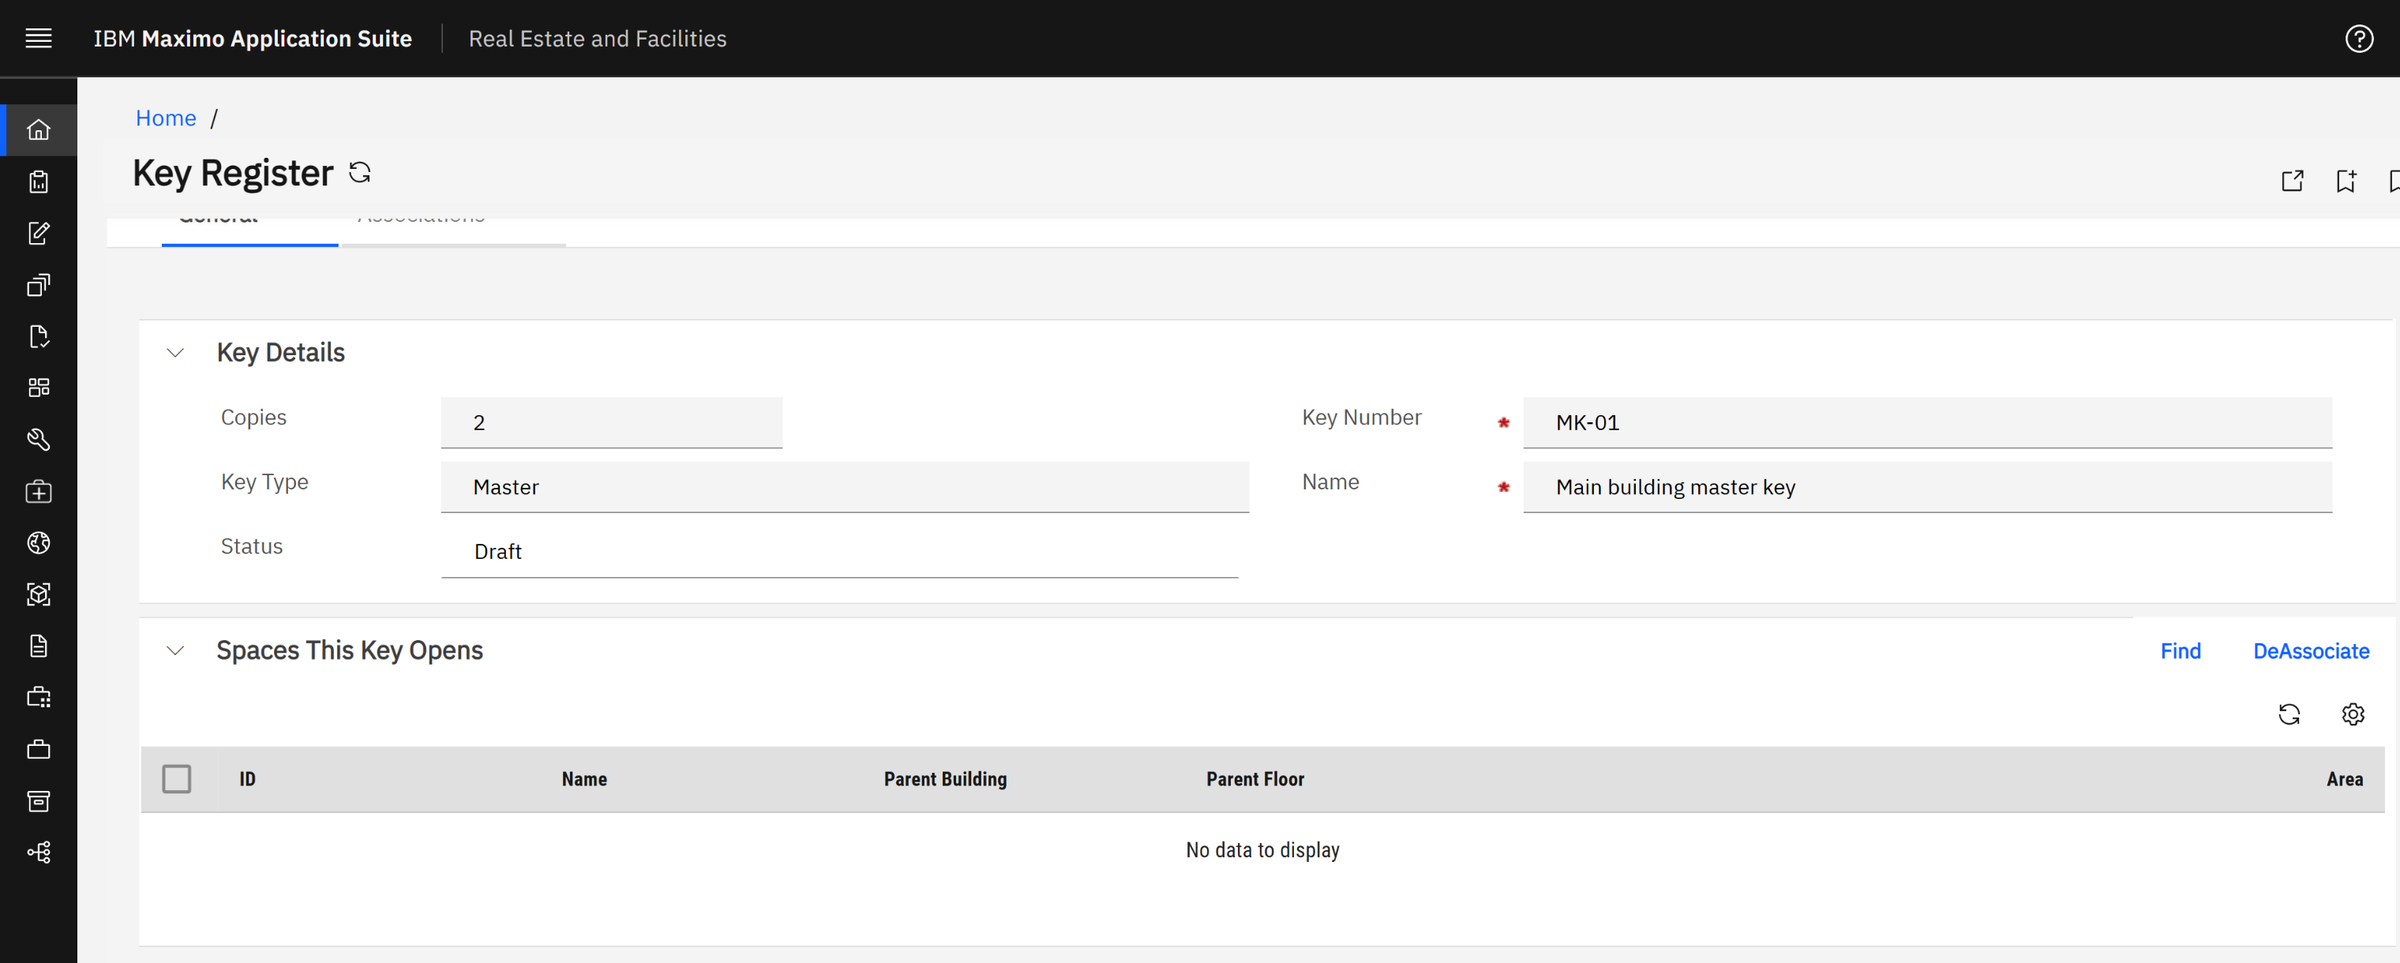Image resolution: width=2400 pixels, height=963 pixels.
Task: Open the stacked copy squares sidebar icon
Action: [x=38, y=285]
